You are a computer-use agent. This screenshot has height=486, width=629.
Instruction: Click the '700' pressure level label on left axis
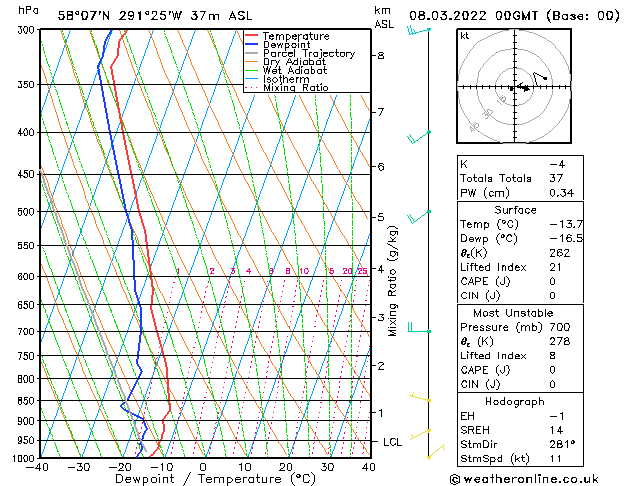28,332
